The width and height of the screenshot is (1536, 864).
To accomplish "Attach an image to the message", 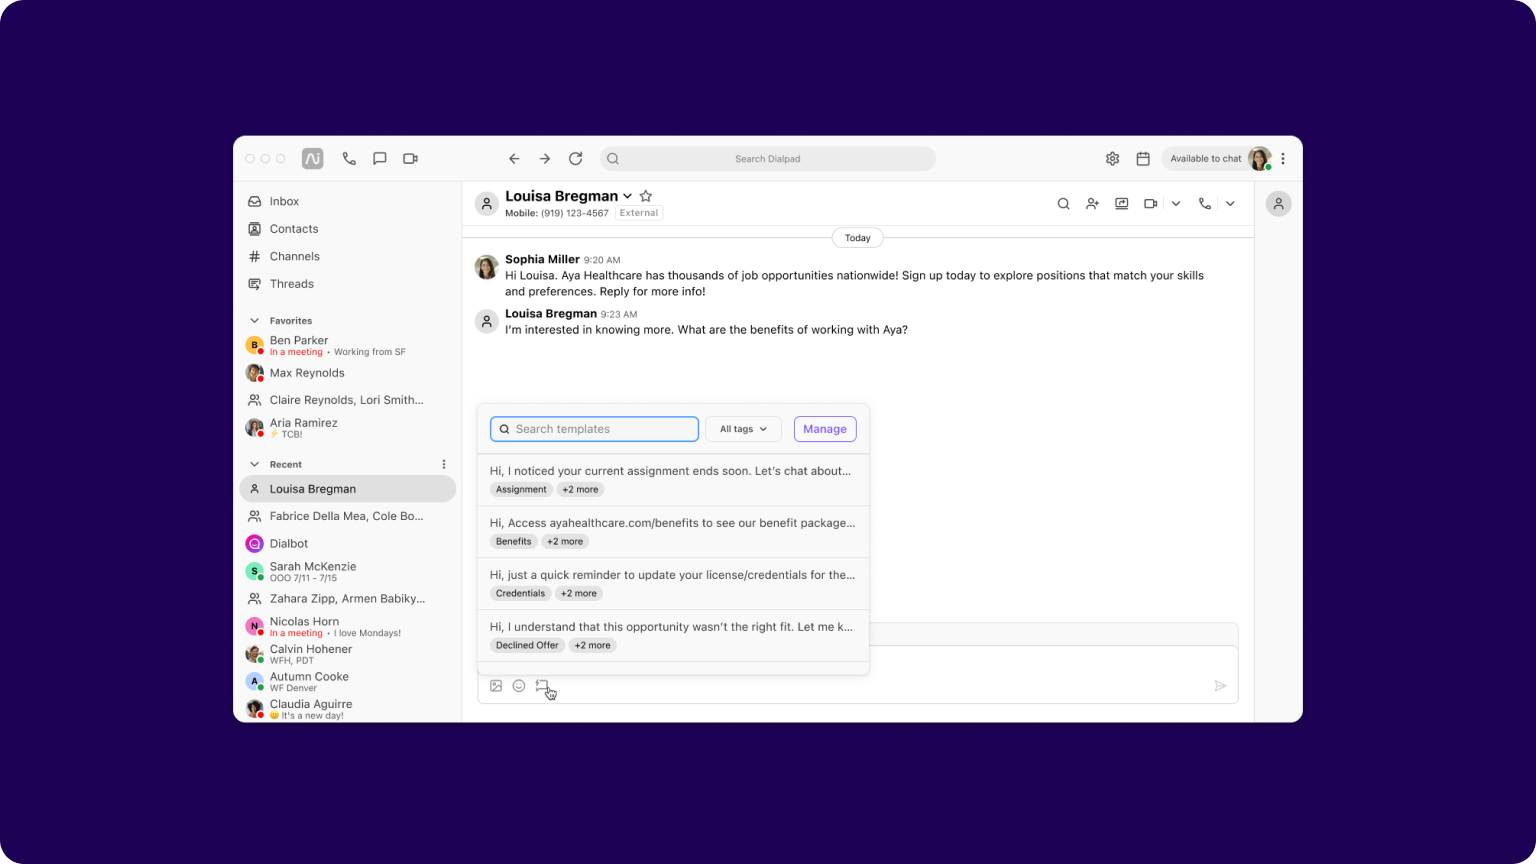I will click(496, 686).
